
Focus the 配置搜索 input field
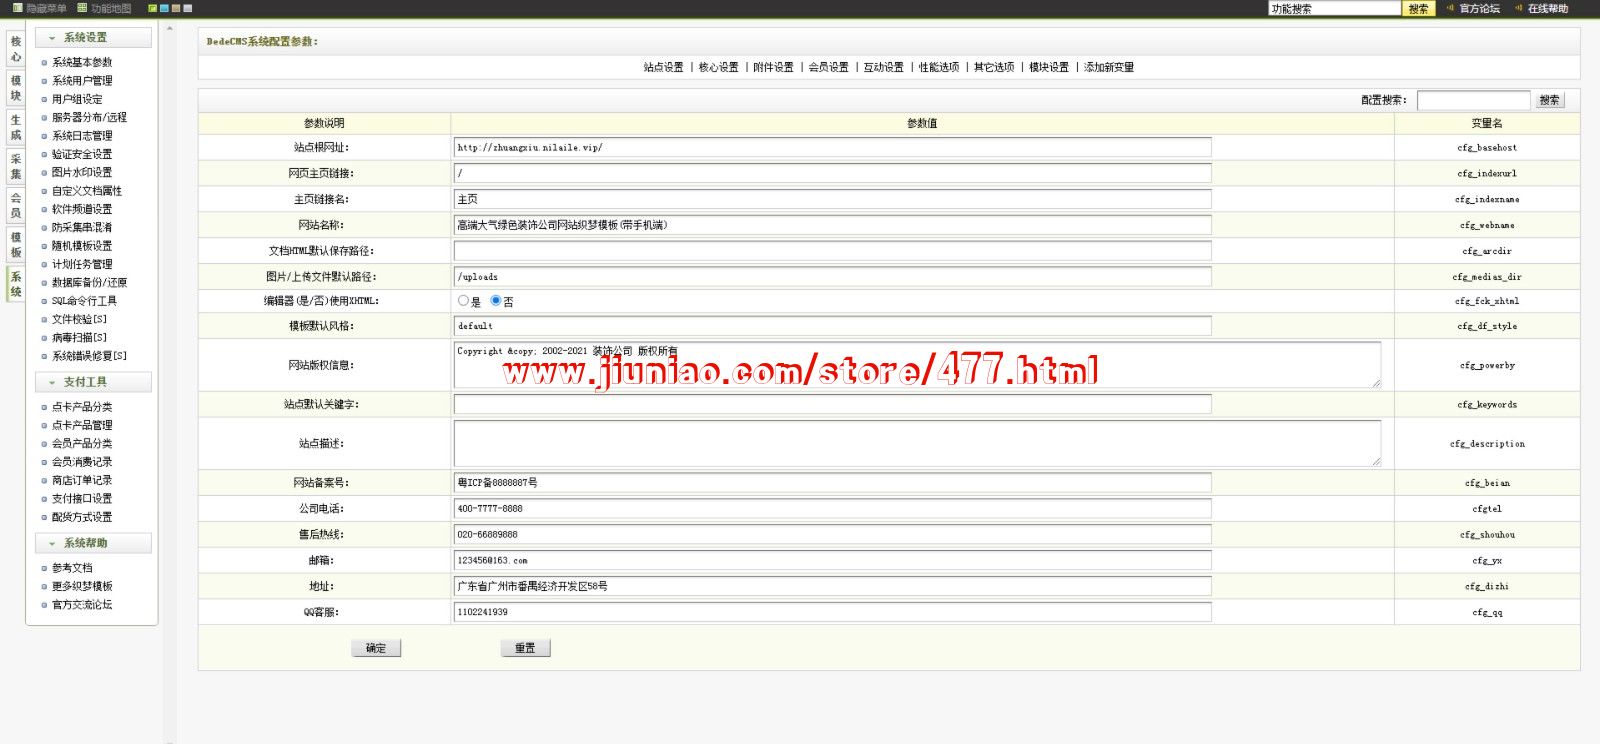click(x=1474, y=100)
